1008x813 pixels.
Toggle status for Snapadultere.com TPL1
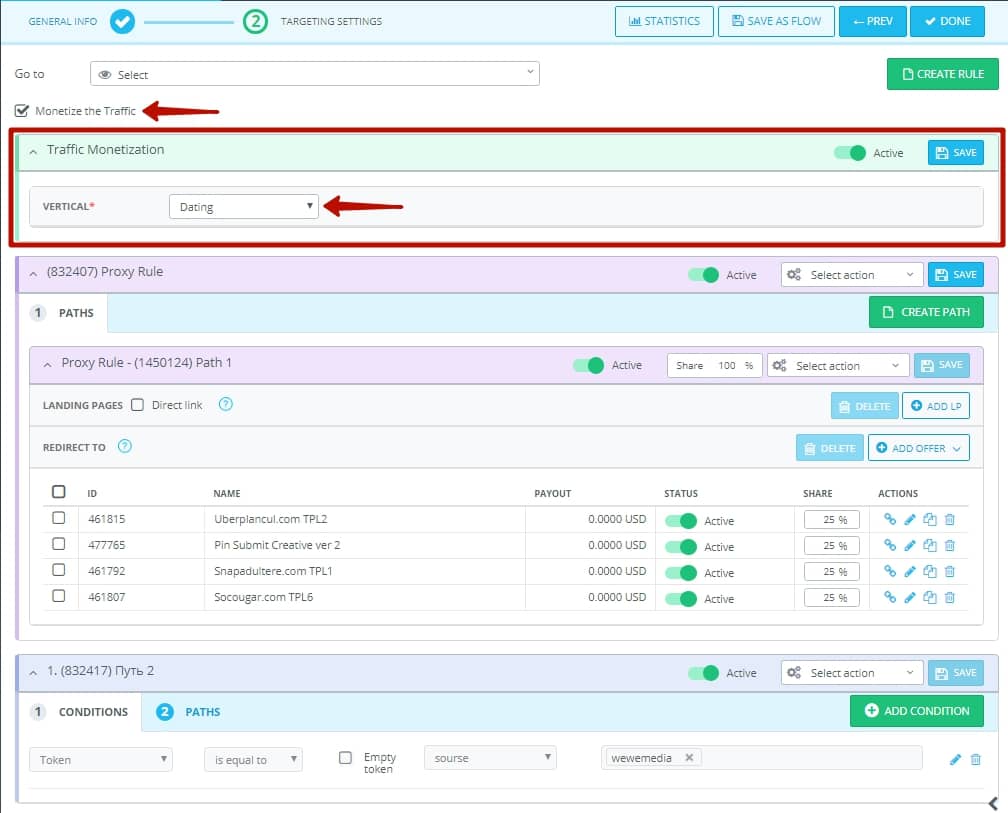click(x=681, y=573)
